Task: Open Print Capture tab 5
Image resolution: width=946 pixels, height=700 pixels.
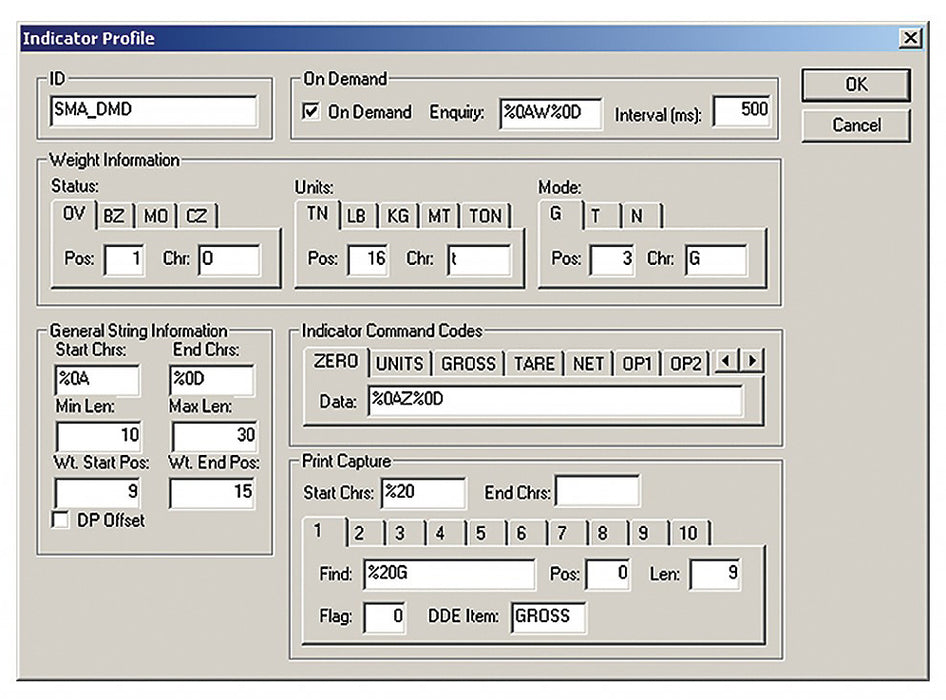Action: point(482,534)
